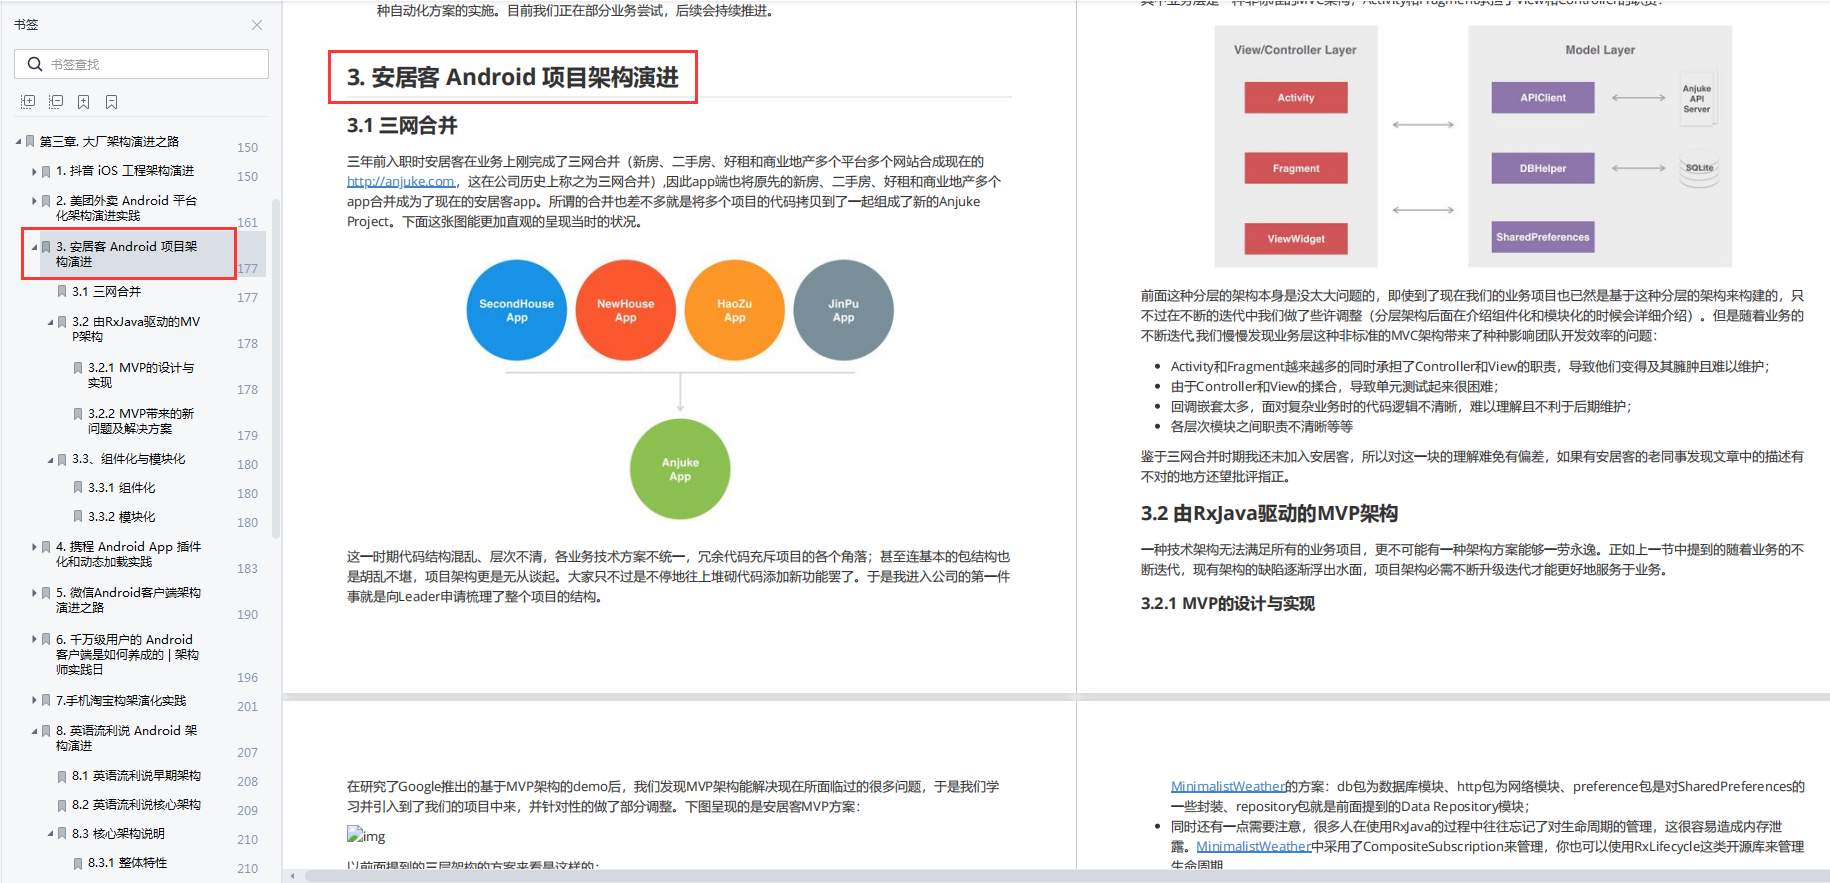The height and width of the screenshot is (883, 1830).
Task: Click the delete bookmark icon
Action: 112,102
